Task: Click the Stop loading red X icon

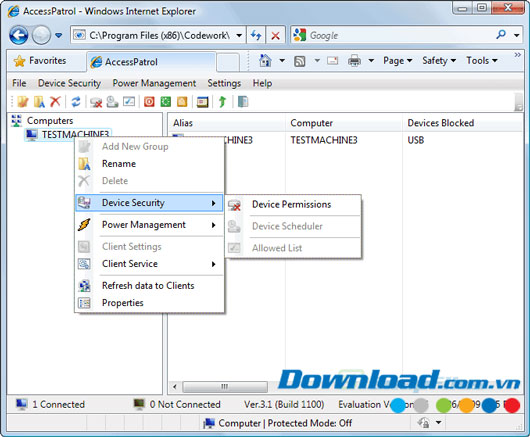Action: (275, 35)
